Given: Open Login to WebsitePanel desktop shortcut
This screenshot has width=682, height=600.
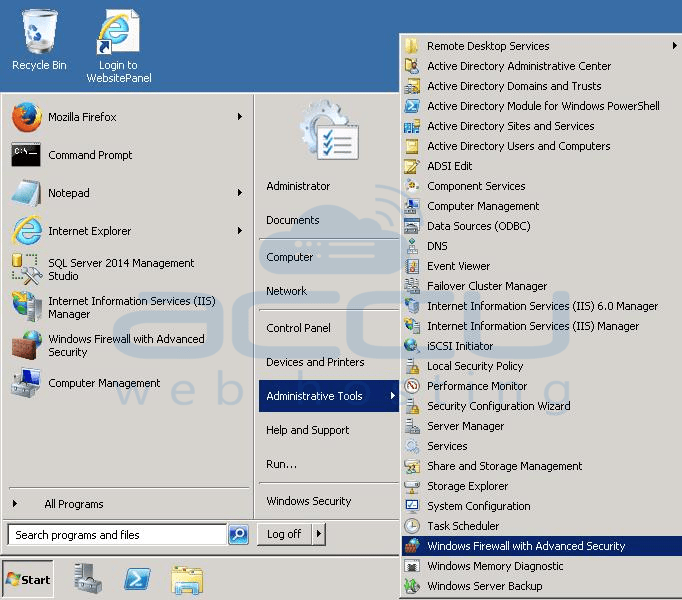Looking at the screenshot, I should [119, 46].
